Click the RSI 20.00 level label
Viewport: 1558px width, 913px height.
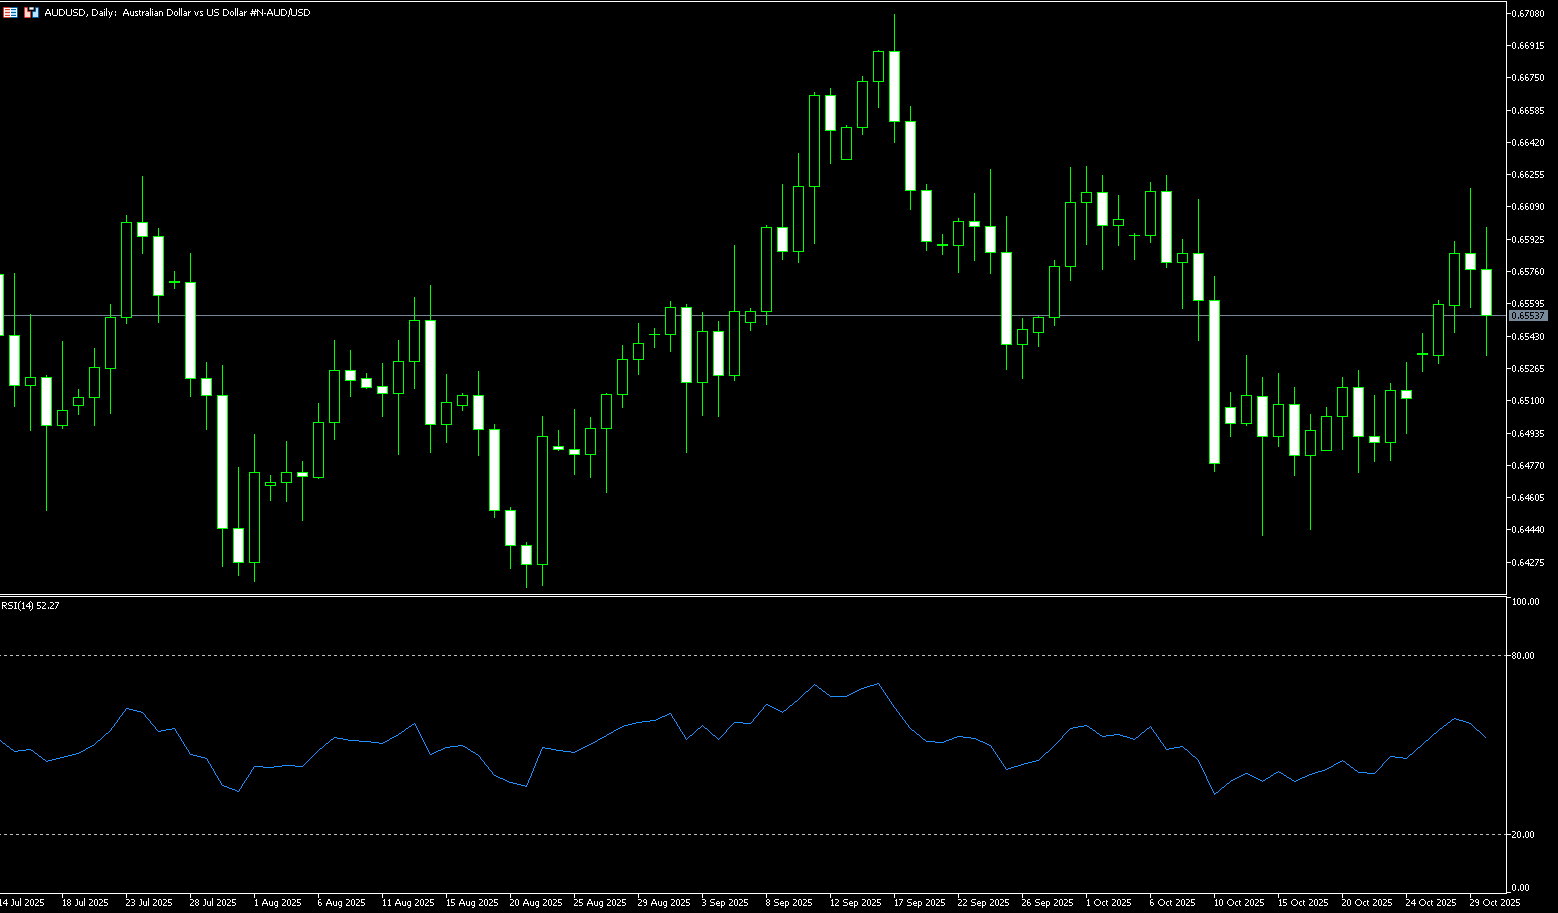[1523, 835]
